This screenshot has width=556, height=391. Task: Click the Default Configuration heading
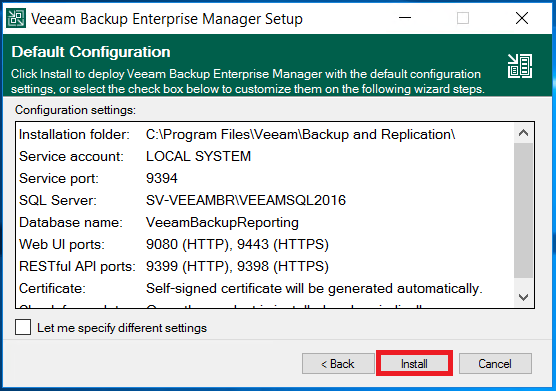click(91, 52)
